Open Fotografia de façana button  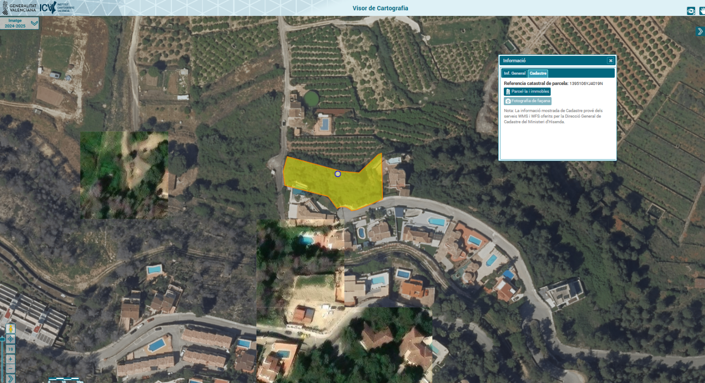(x=527, y=101)
